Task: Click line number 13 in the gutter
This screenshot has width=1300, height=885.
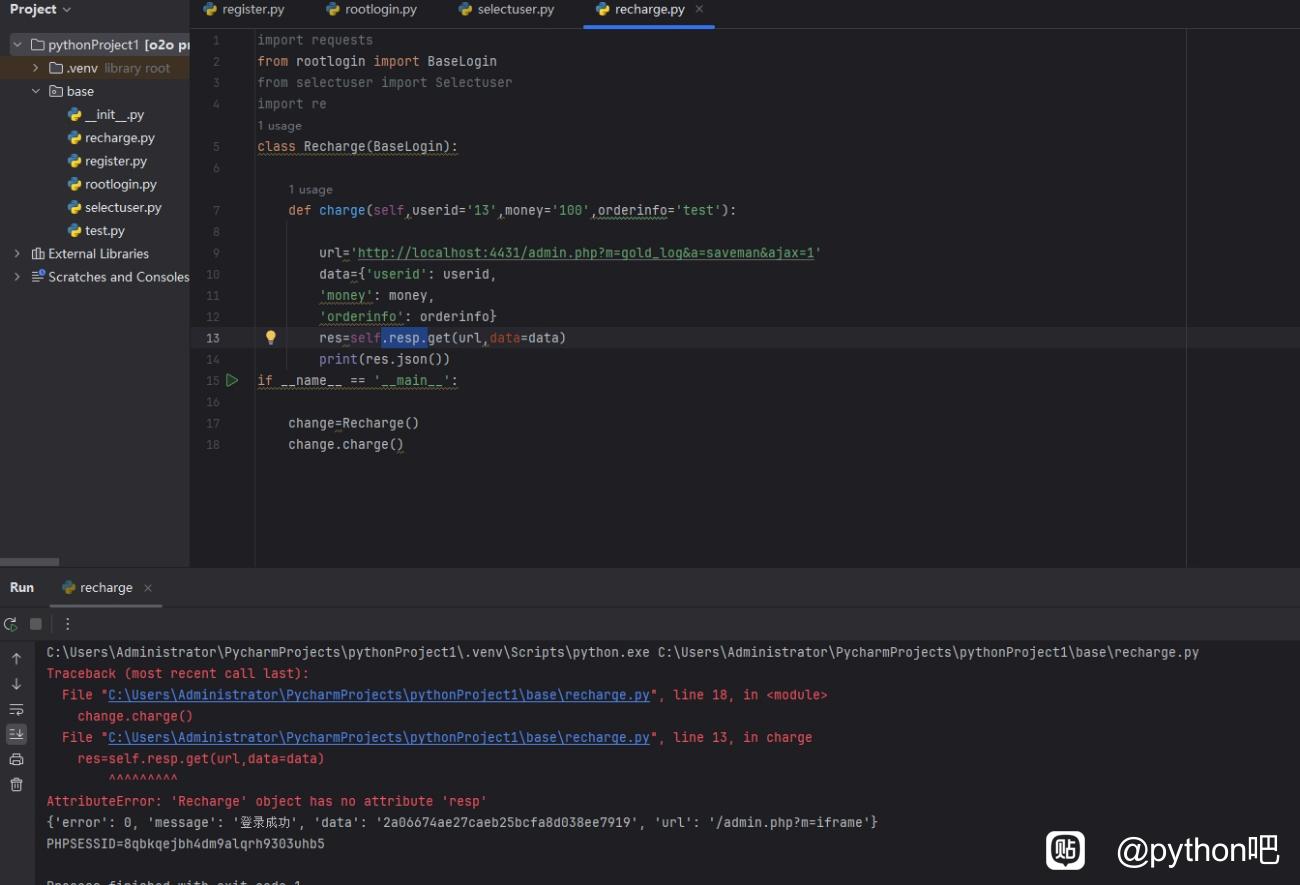Action: coord(212,338)
